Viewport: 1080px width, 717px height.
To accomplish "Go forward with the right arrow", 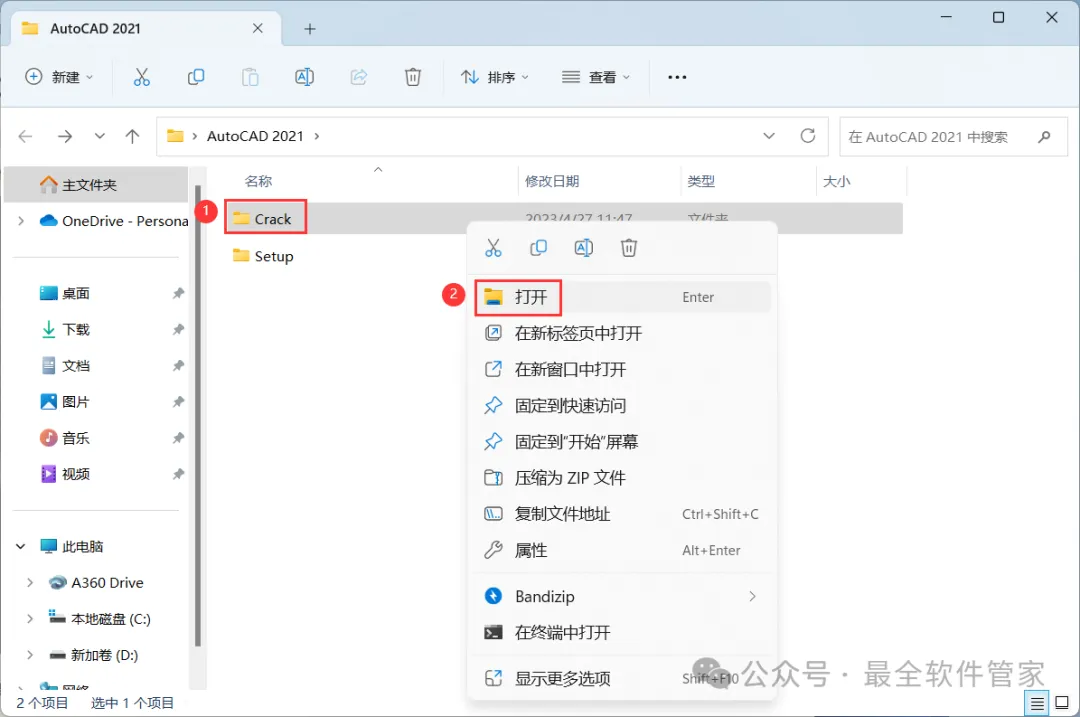I will (x=65, y=136).
